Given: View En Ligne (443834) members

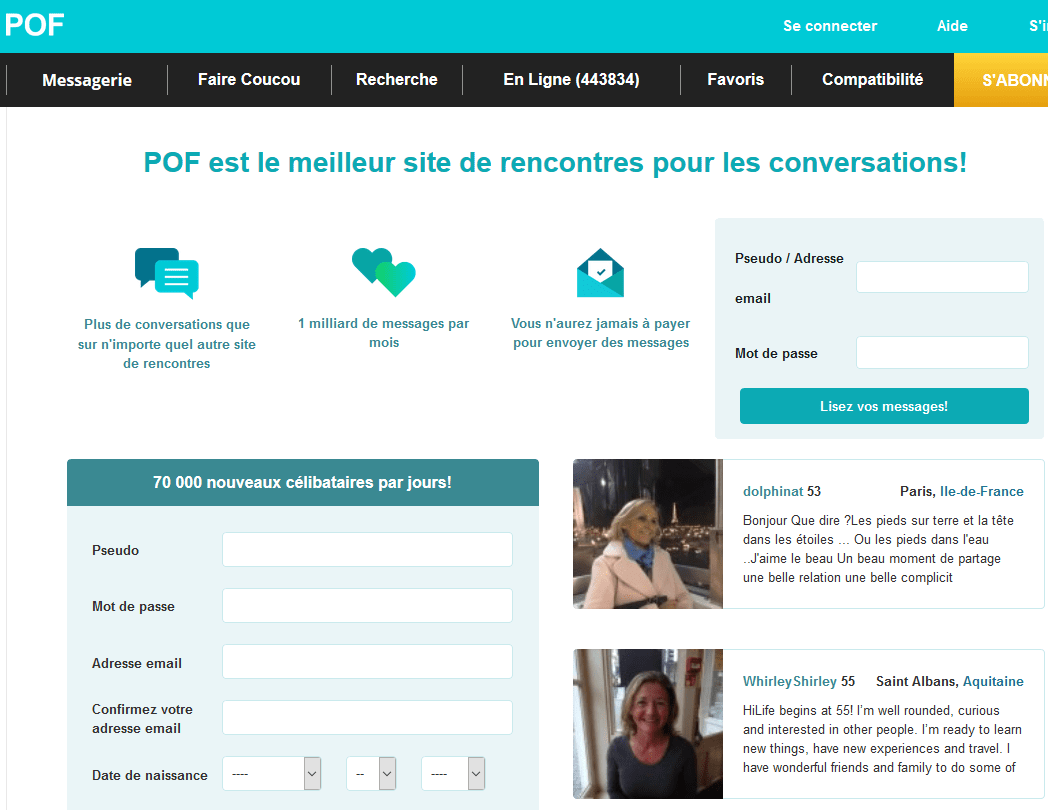Looking at the screenshot, I should point(571,80).
